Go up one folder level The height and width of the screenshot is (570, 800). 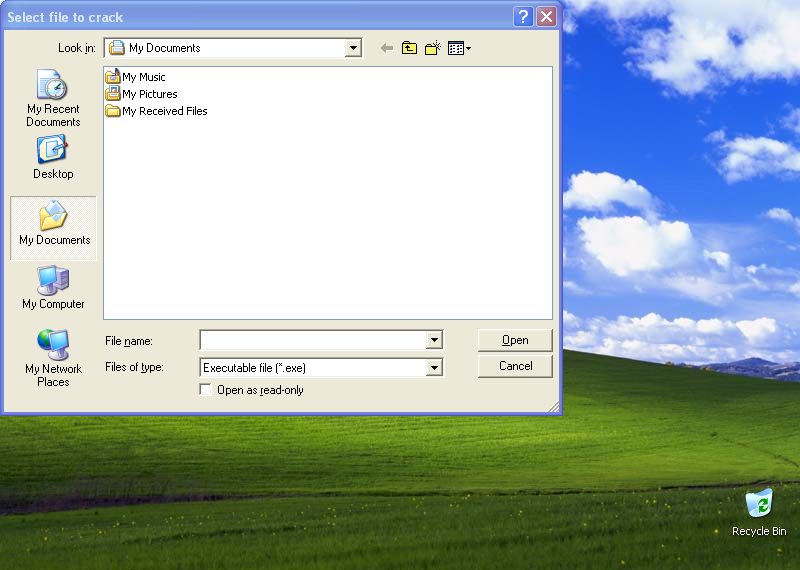tap(409, 48)
